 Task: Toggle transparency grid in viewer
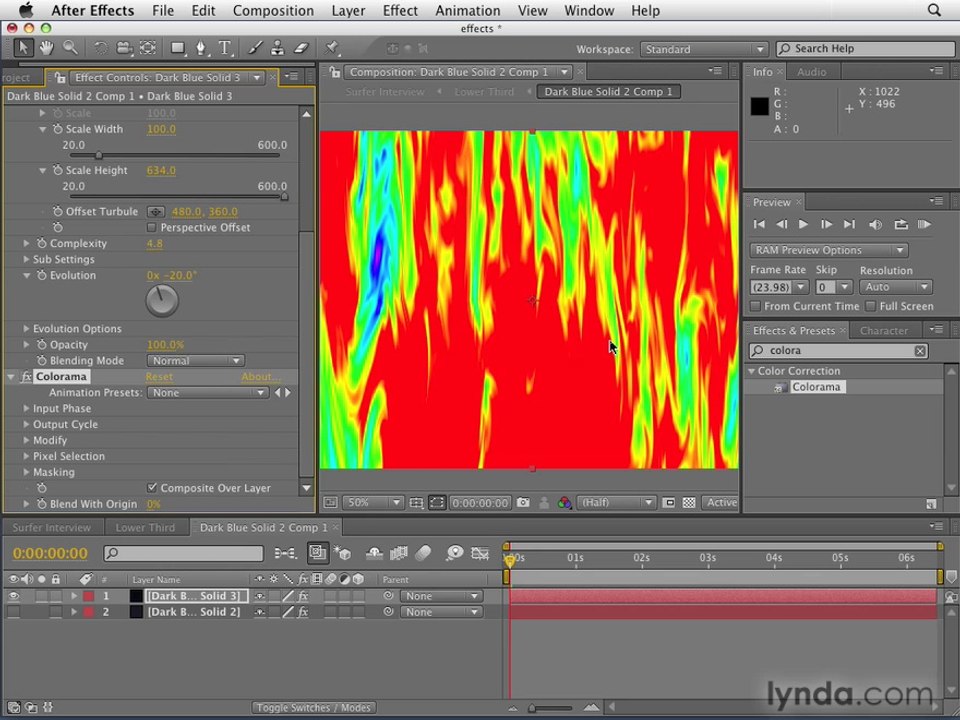689,503
